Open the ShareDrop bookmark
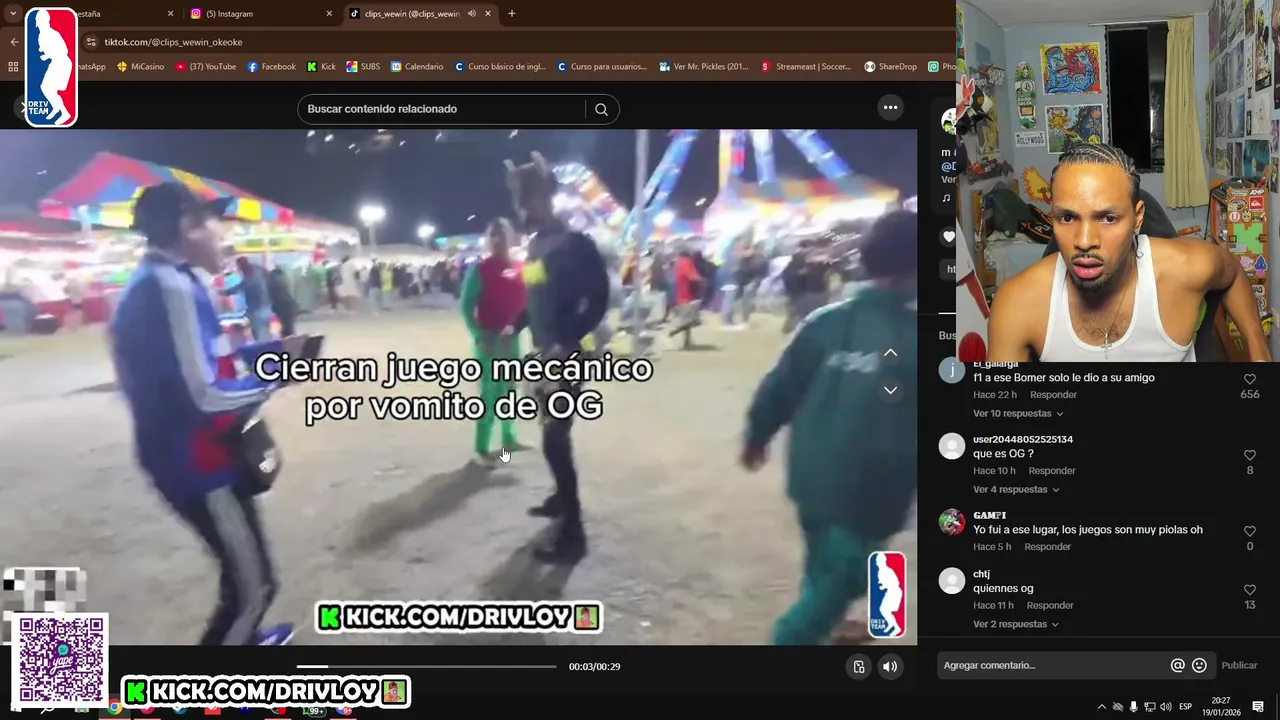1280x720 pixels. click(x=891, y=67)
